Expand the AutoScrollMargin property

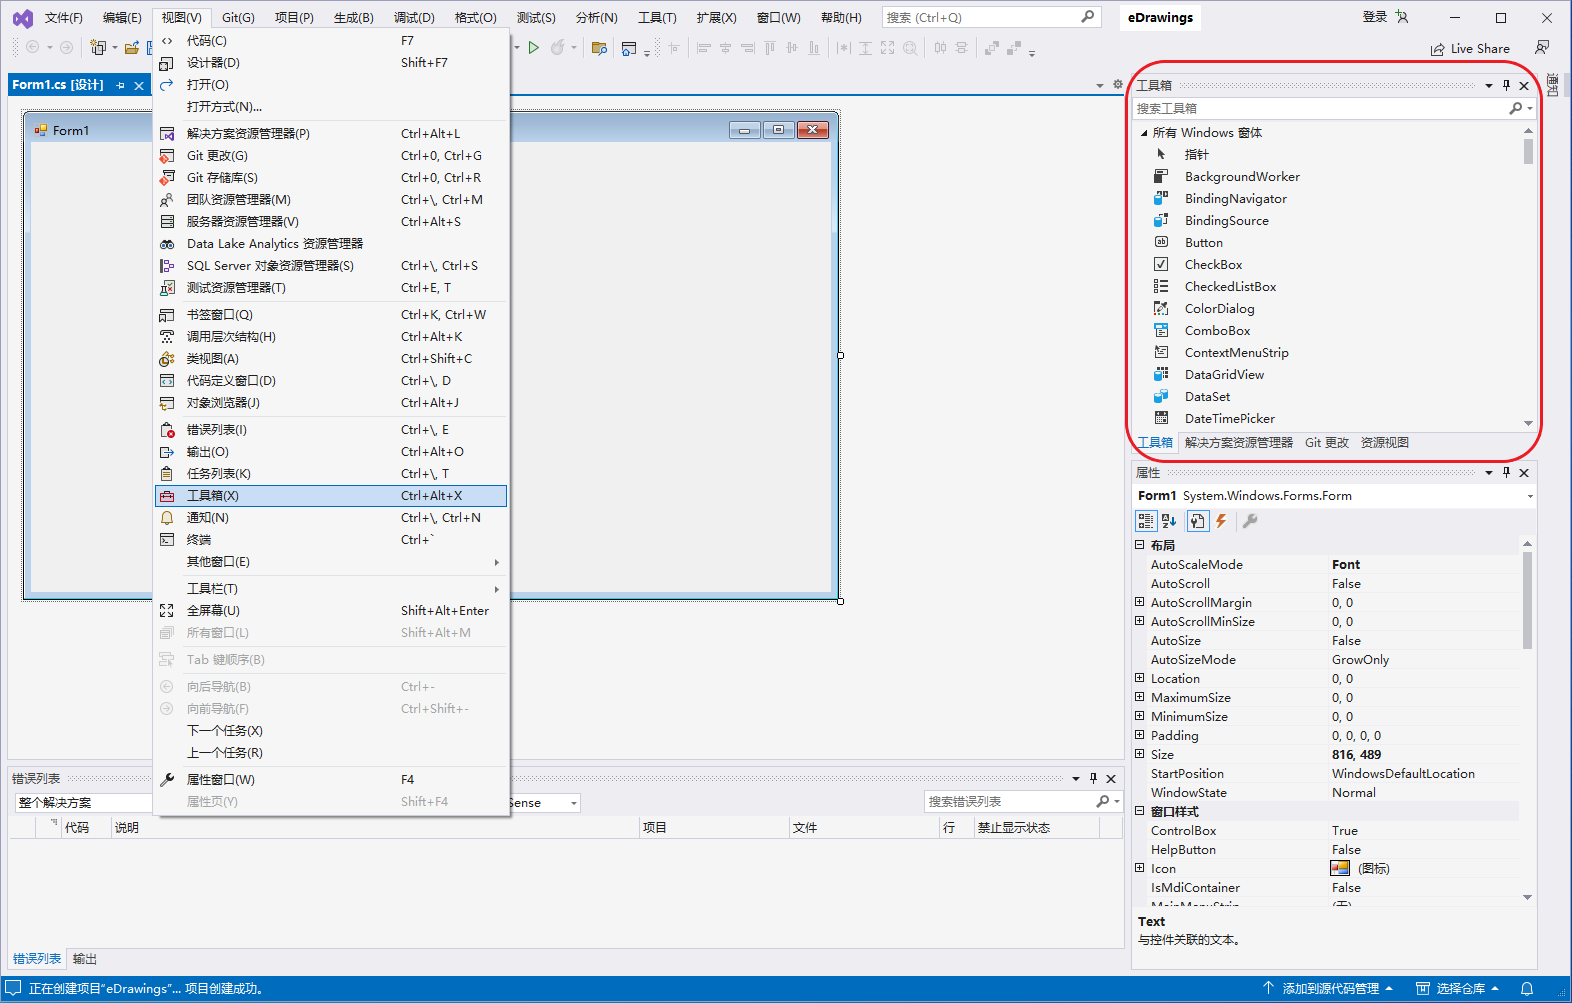tap(1139, 602)
